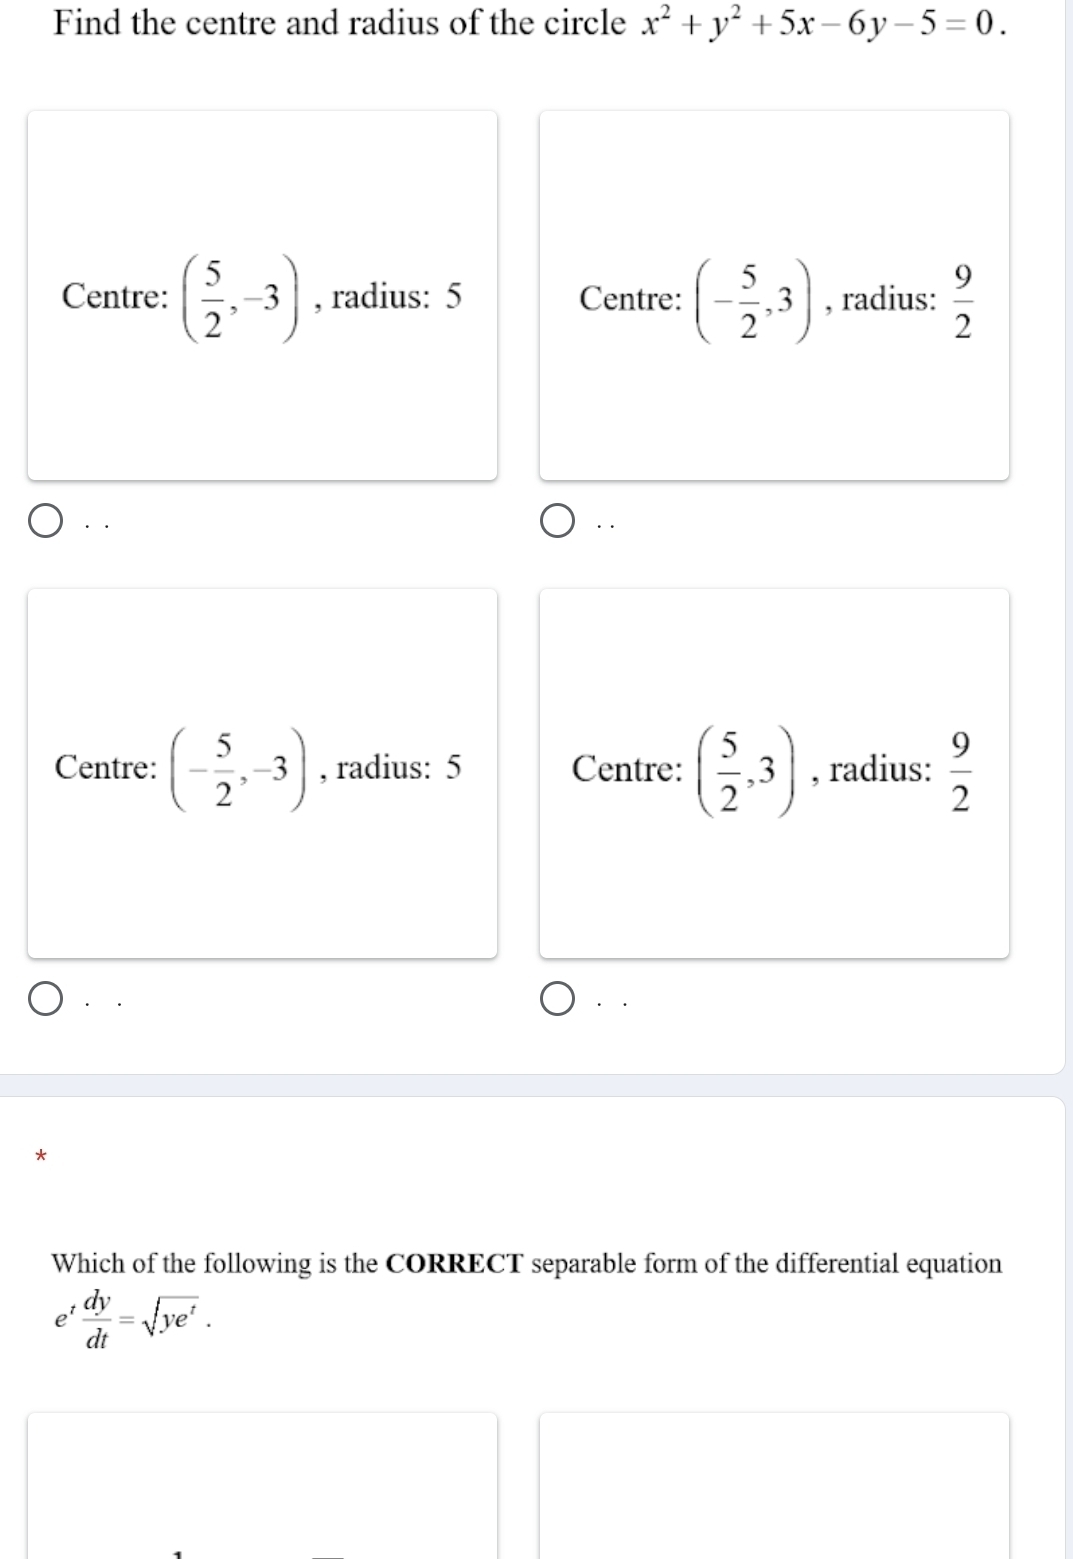1073x1559 pixels.
Task: Select radio button under centre (5/2, −3) option
Action: 44,521
